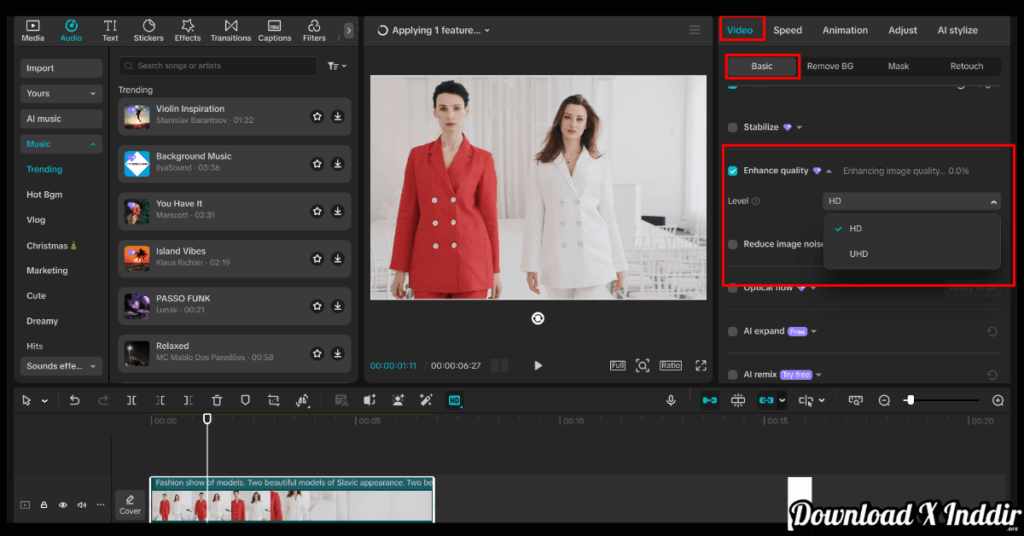Click the Import button
Screen dimensions: 1024x536
pos(61,68)
